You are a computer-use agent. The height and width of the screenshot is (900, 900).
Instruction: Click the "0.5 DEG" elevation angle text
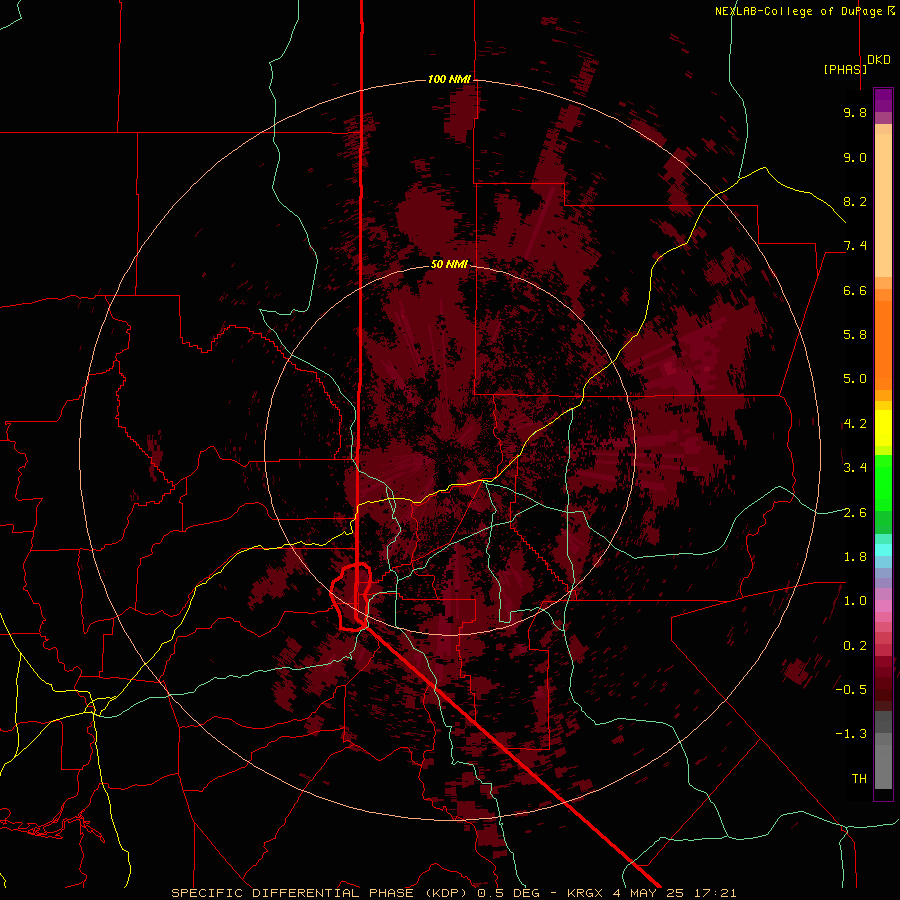509,893
